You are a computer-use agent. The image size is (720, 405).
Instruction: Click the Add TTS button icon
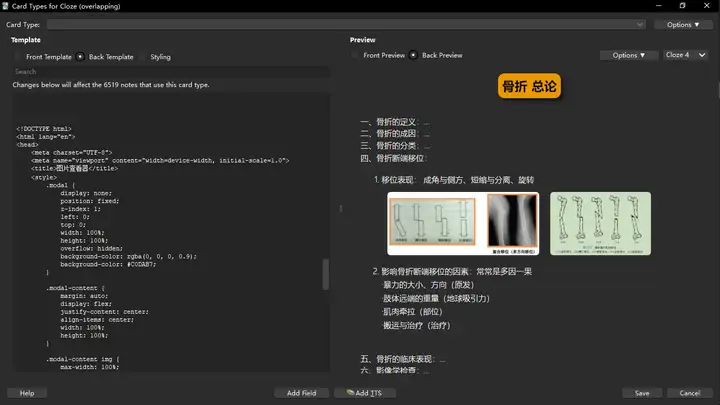(350, 393)
